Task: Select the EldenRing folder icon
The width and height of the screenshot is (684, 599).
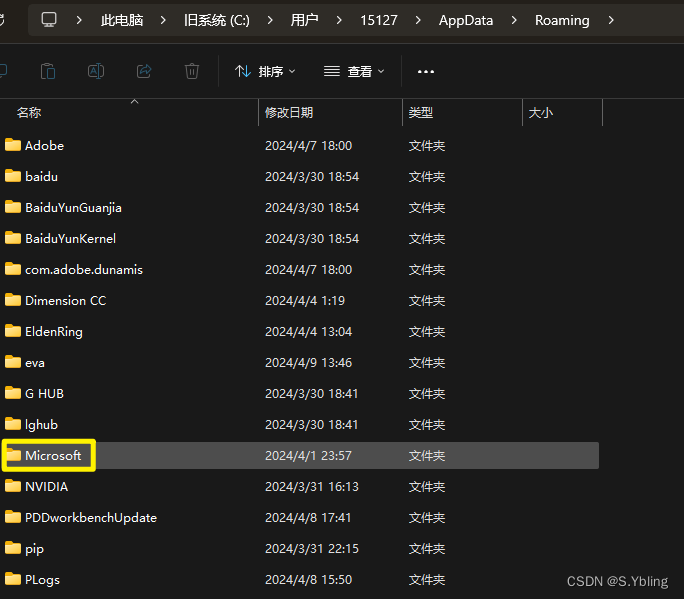Action: tap(13, 331)
